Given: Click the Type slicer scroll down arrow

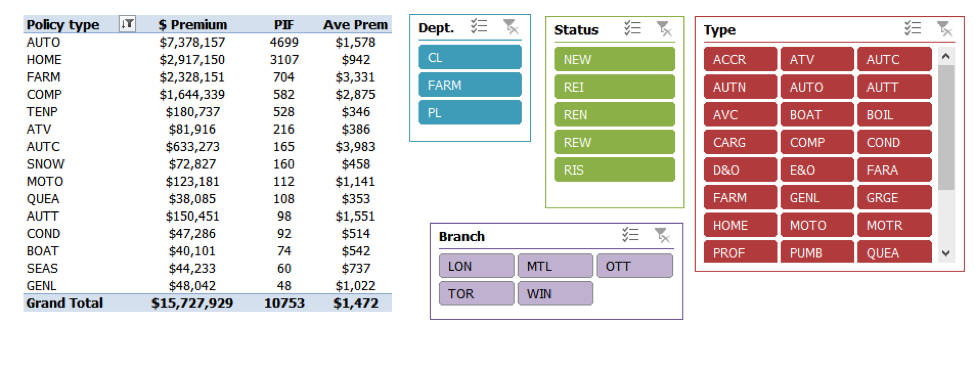Looking at the screenshot, I should [x=946, y=253].
